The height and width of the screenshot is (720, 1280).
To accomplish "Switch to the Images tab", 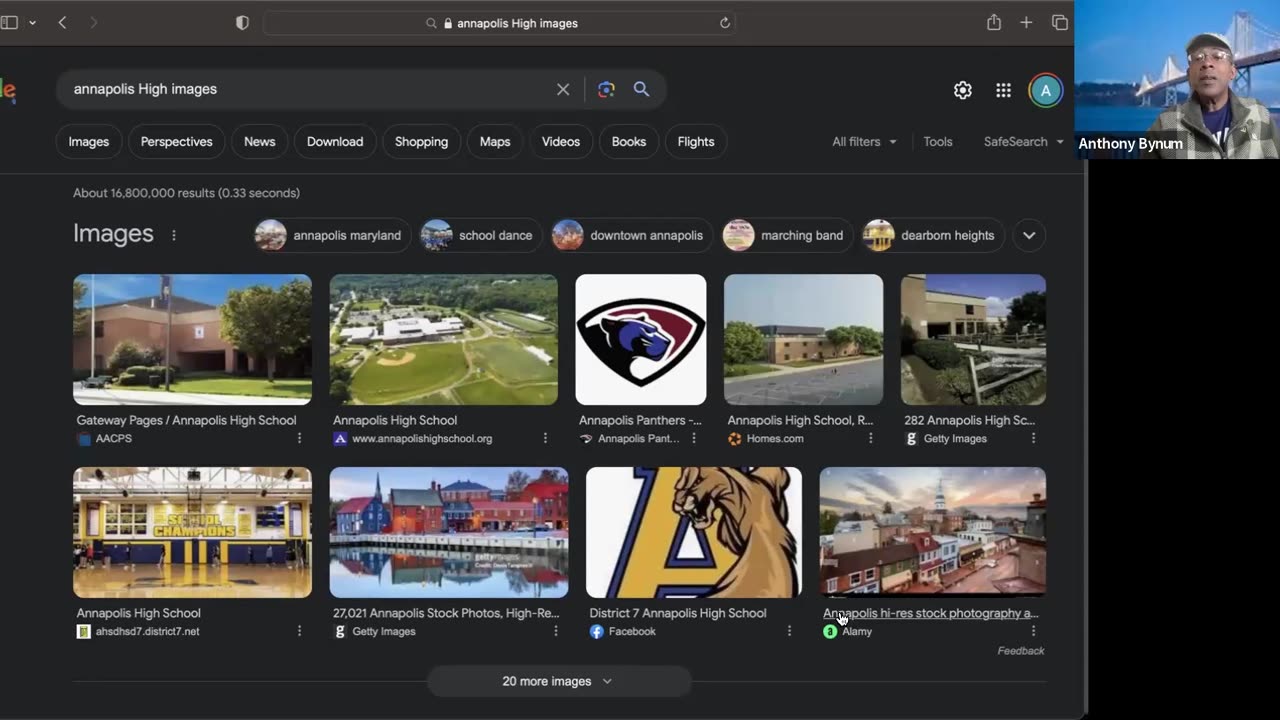I will point(89,142).
